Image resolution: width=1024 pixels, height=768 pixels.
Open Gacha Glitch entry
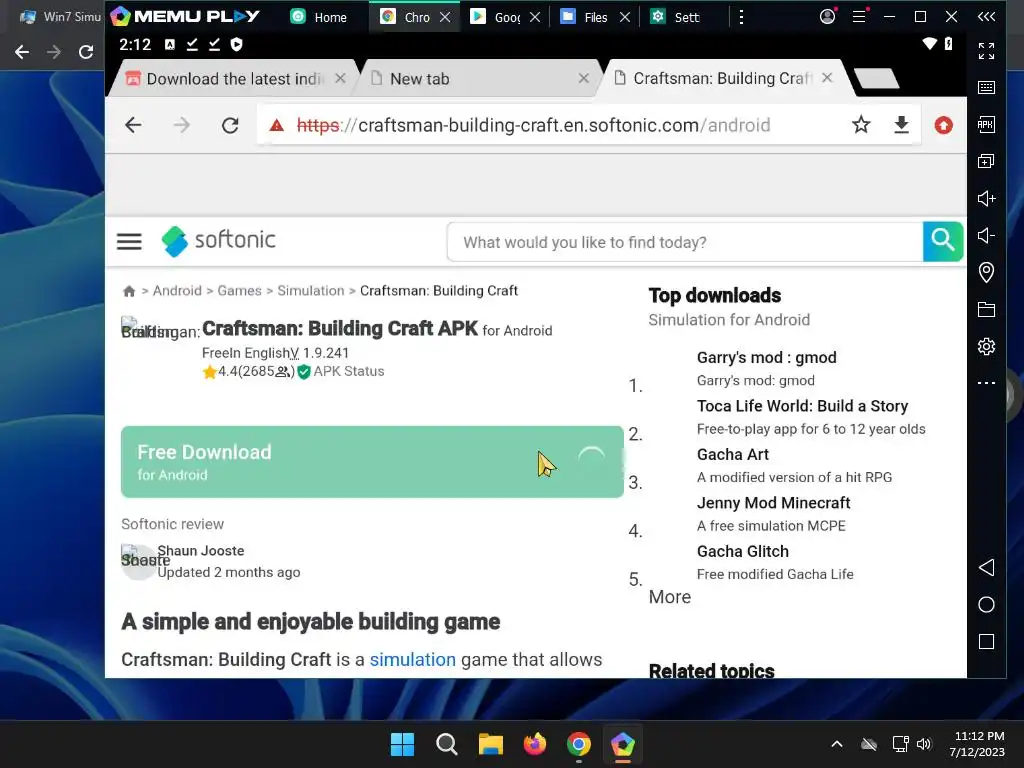tap(743, 551)
